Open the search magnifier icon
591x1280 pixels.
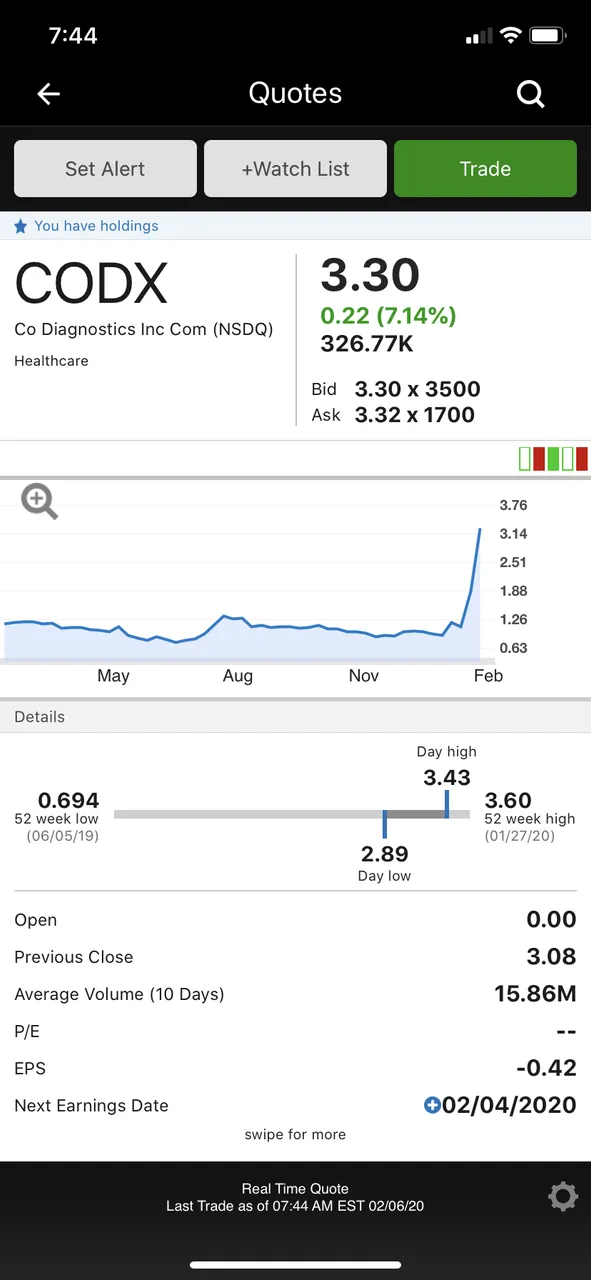pyautogui.click(x=531, y=95)
